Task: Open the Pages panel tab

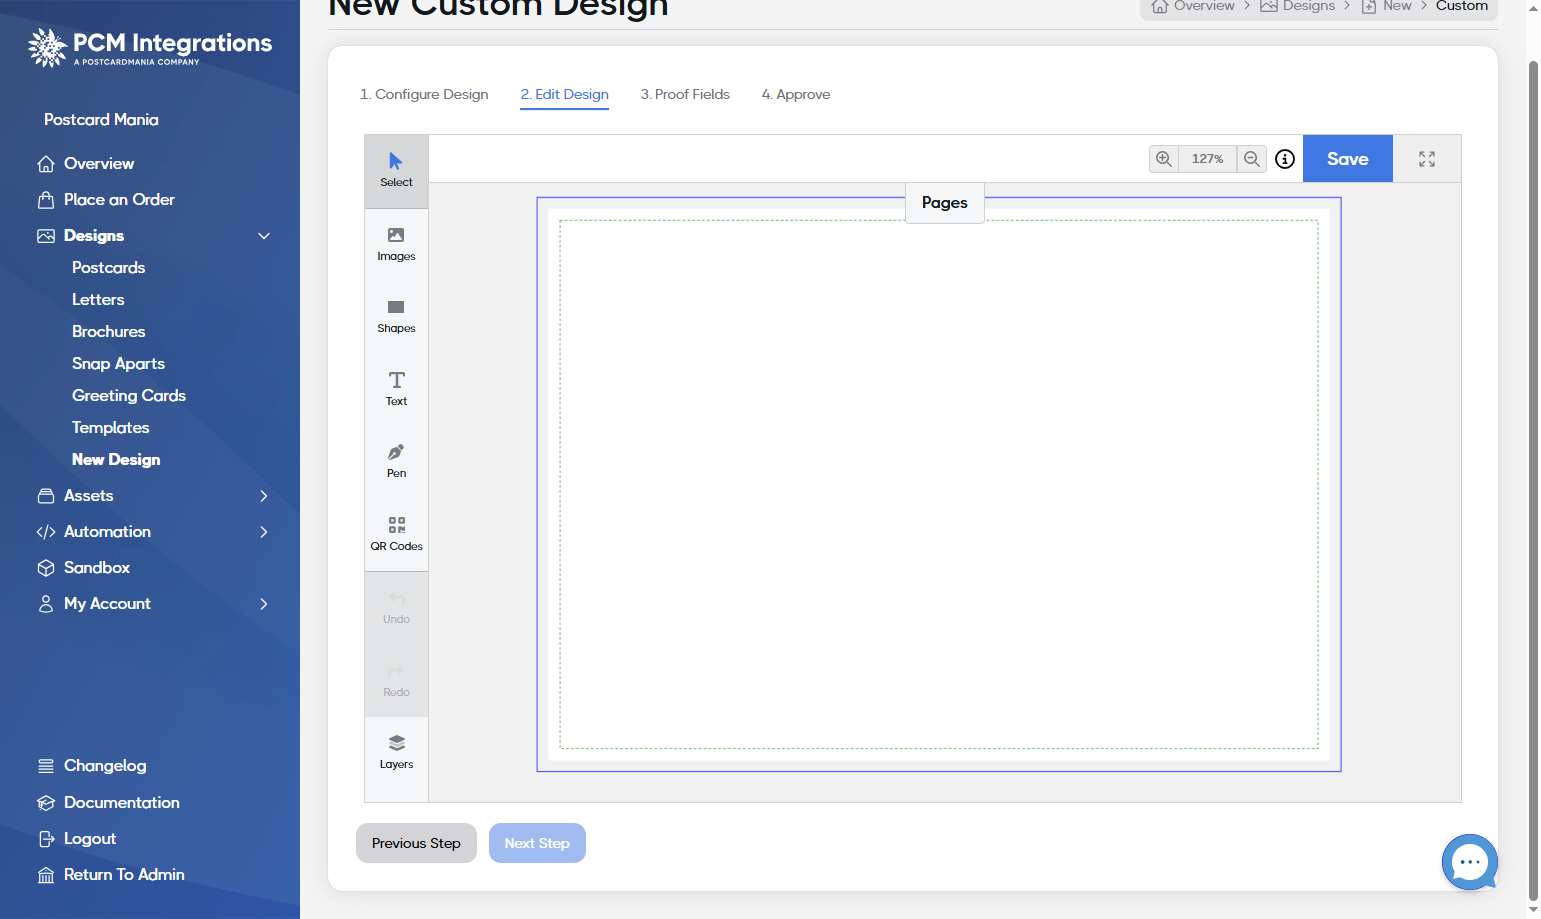Action: [945, 202]
